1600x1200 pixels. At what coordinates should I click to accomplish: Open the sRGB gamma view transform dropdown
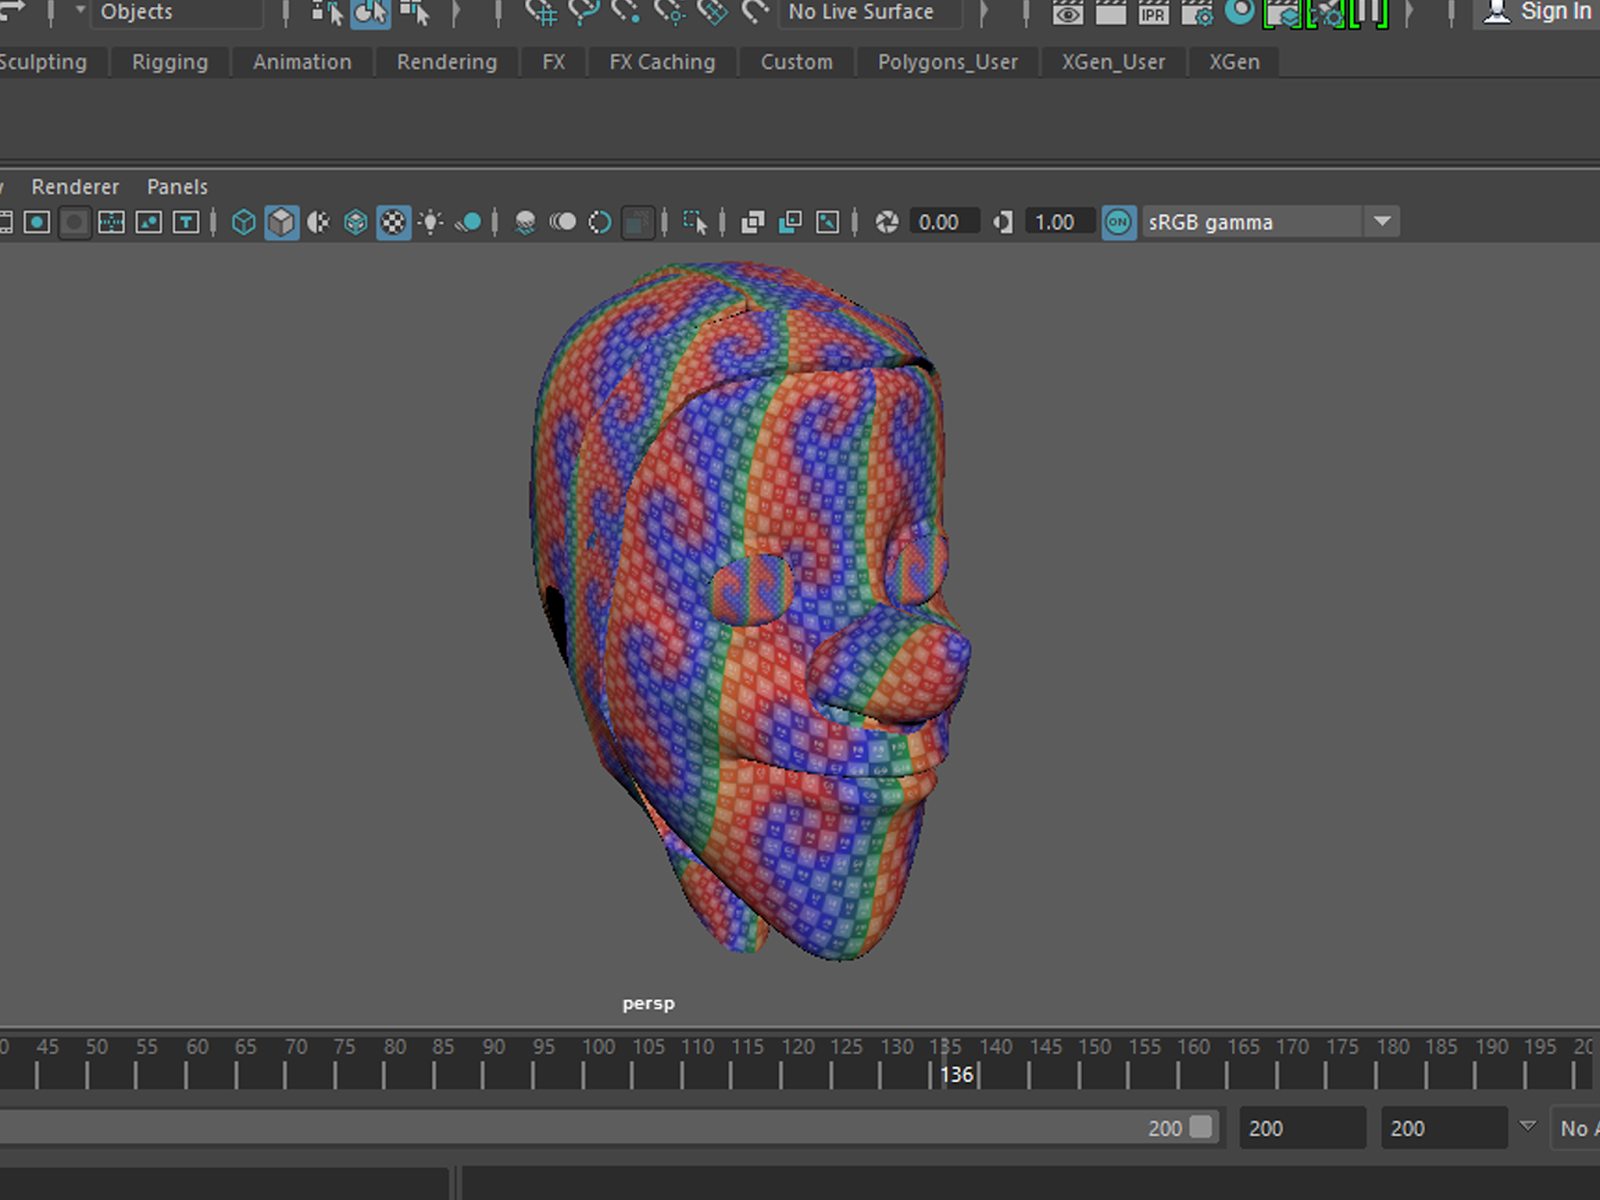click(x=1382, y=222)
